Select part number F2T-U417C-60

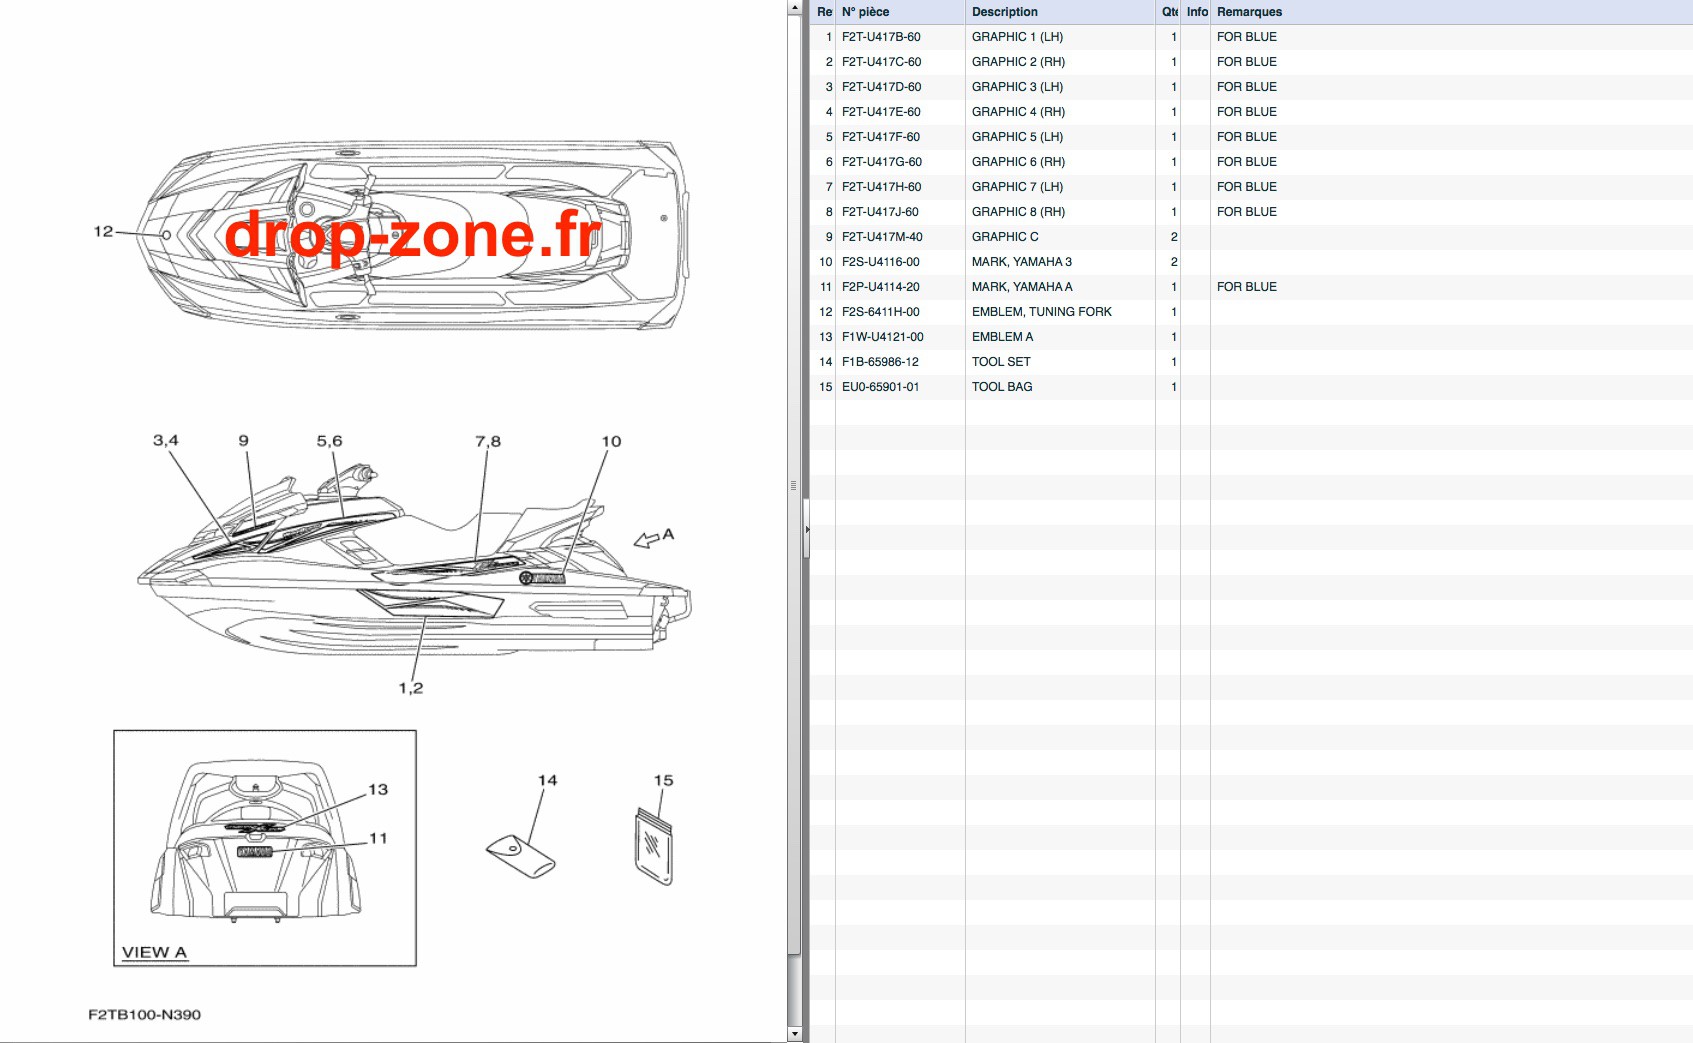point(881,62)
